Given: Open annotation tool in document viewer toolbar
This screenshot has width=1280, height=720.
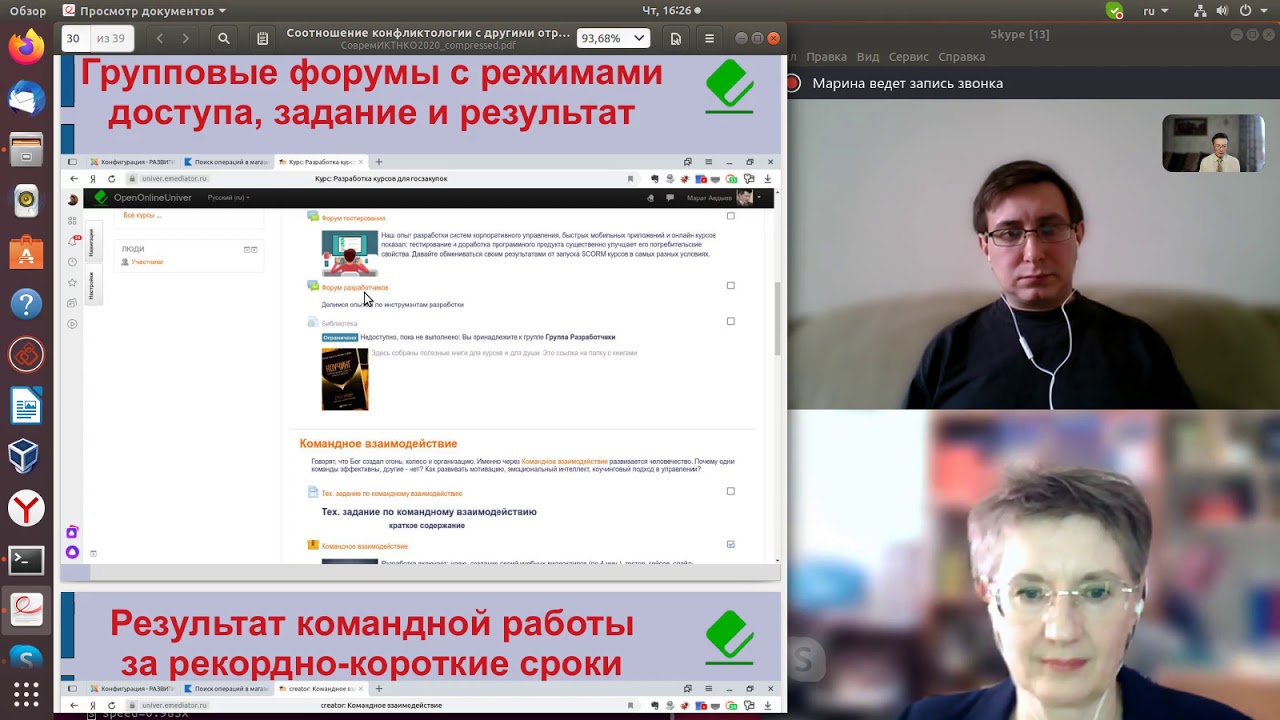Looking at the screenshot, I should 262,39.
